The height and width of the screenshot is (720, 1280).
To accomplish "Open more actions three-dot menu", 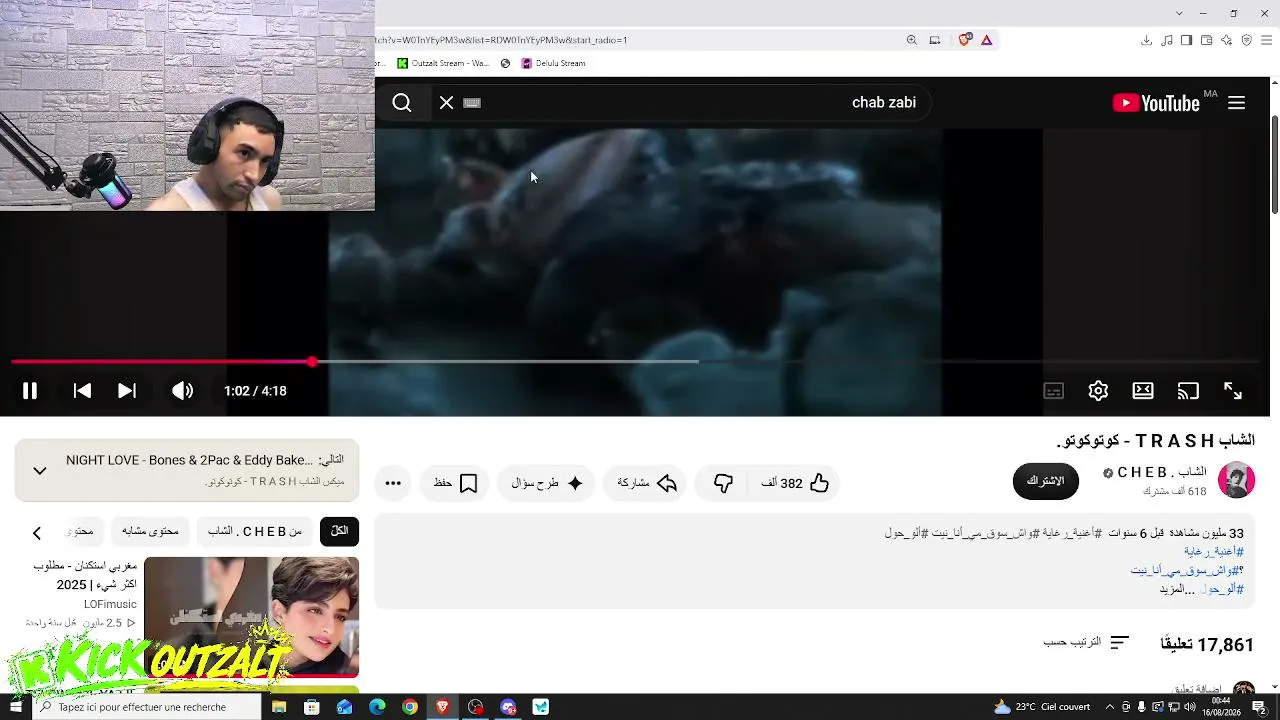I will (x=393, y=483).
